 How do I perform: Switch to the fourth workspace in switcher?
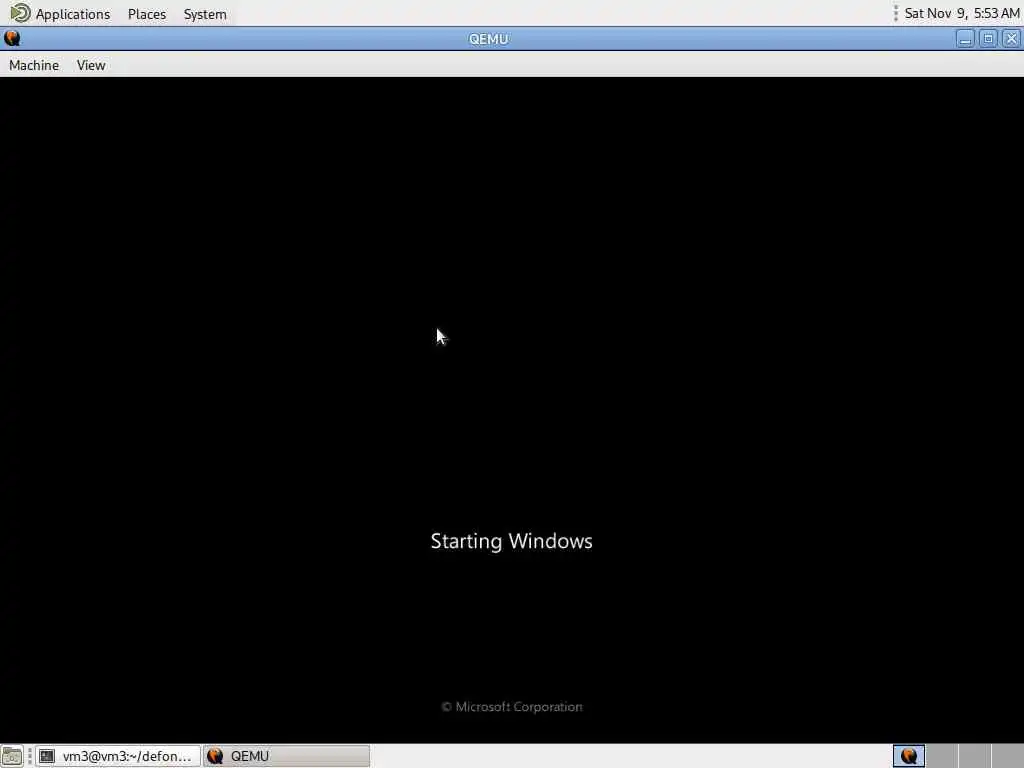(1007, 756)
